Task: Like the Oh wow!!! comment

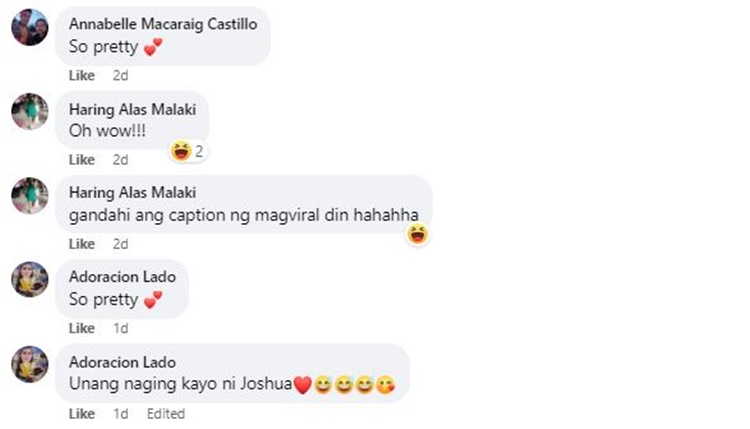Action: click(82, 160)
